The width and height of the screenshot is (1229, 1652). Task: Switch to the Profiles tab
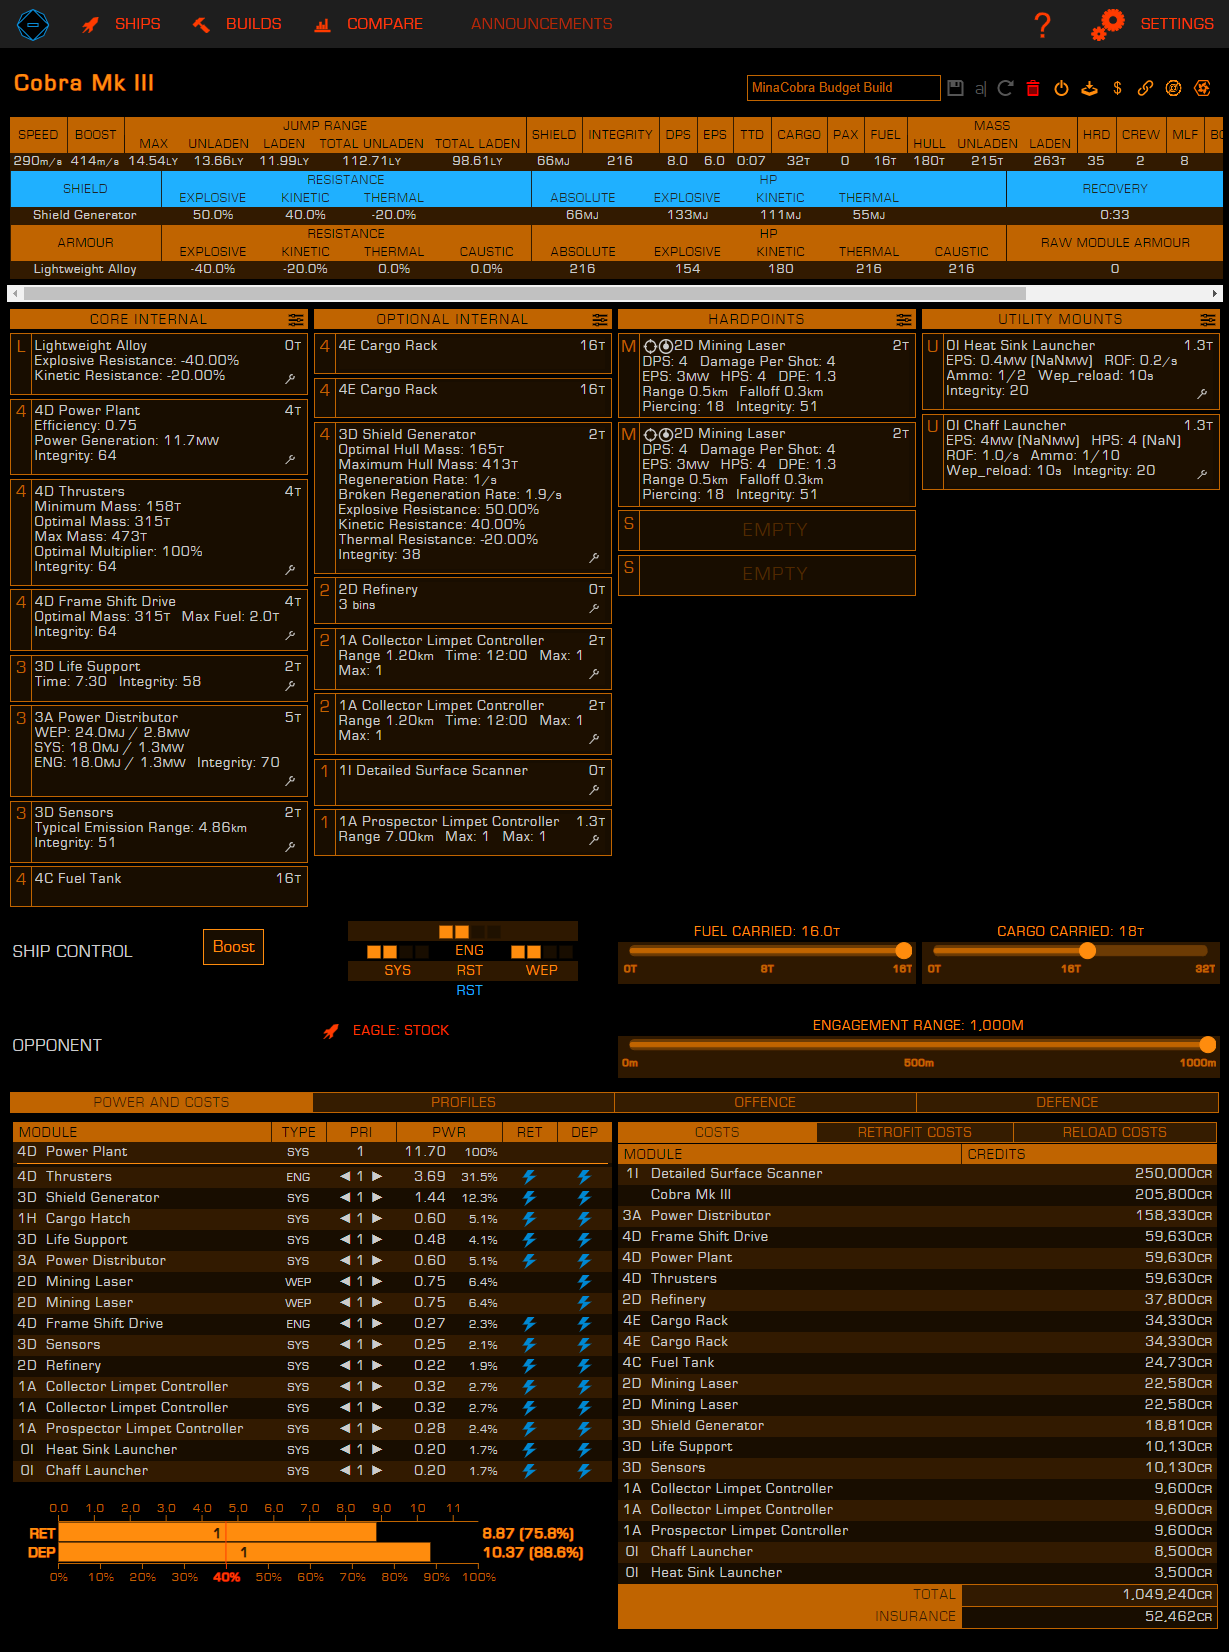pos(463,1102)
